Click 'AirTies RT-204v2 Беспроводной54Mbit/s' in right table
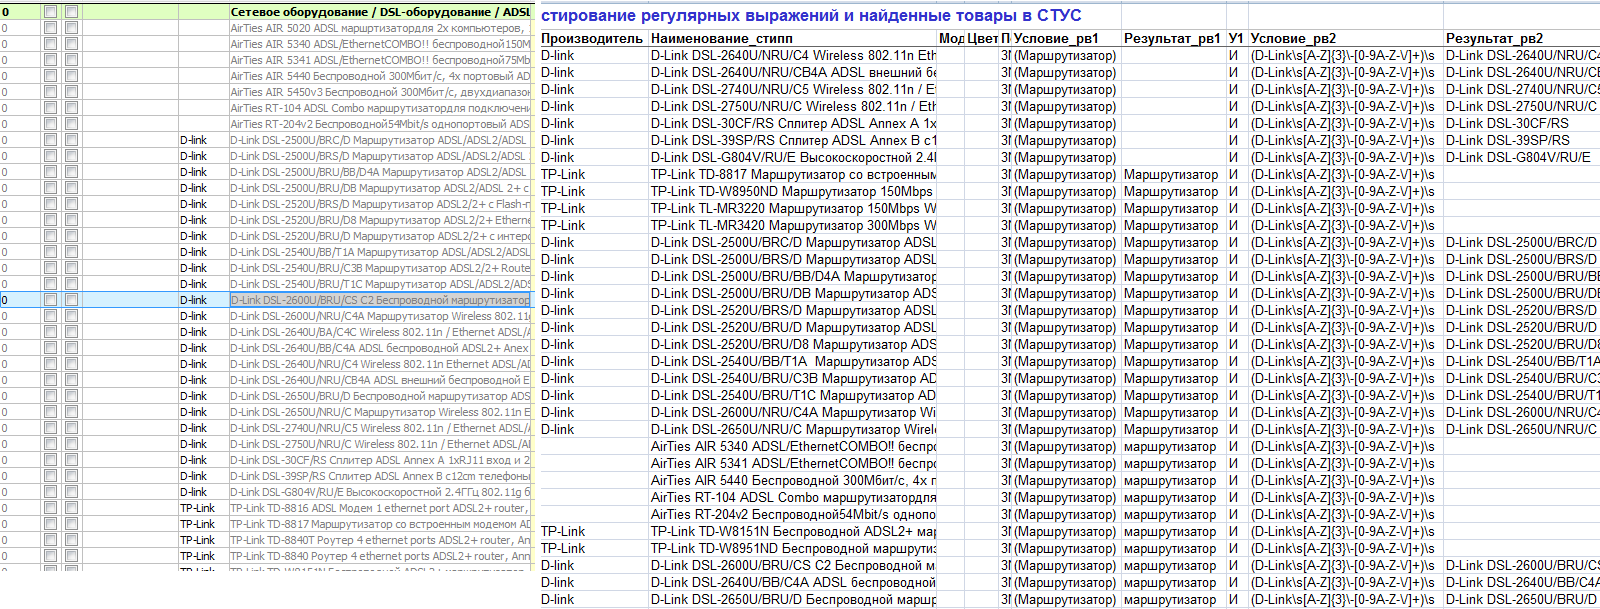This screenshot has width=1600, height=609. [x=793, y=514]
